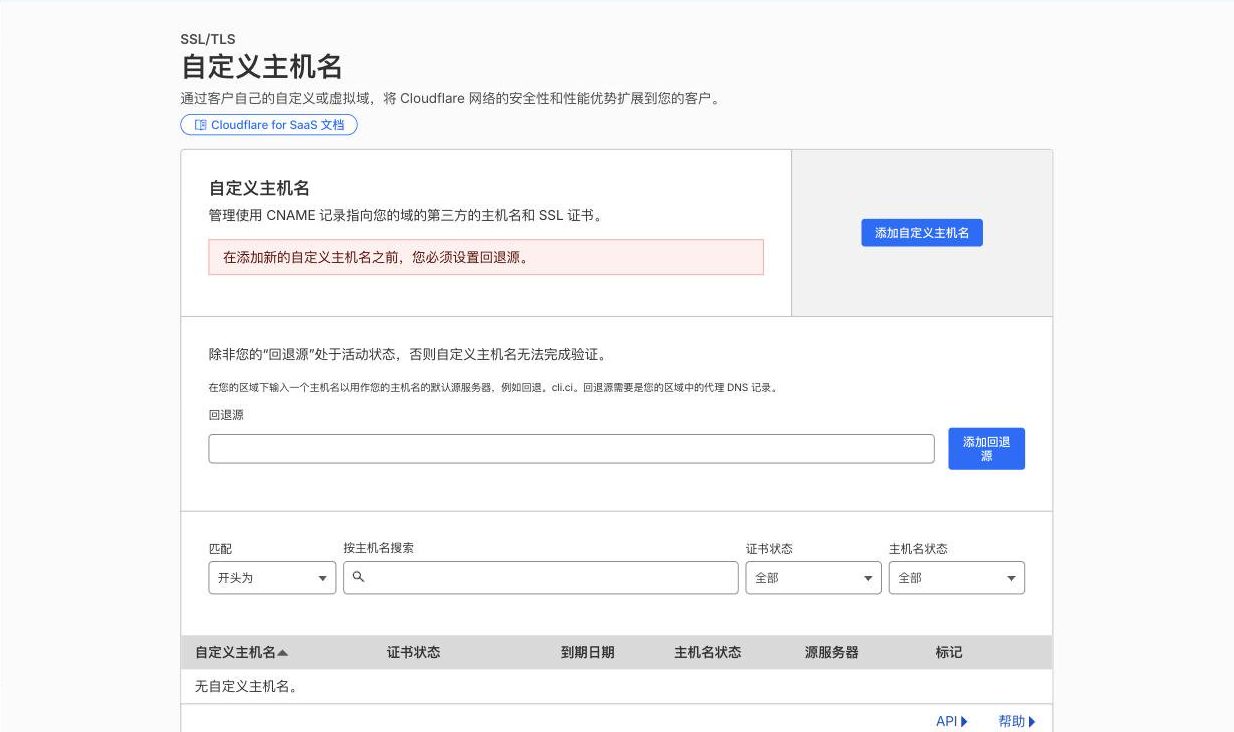This screenshot has width=1234, height=732.
Task: Click the 标记 column header
Action: 949,652
